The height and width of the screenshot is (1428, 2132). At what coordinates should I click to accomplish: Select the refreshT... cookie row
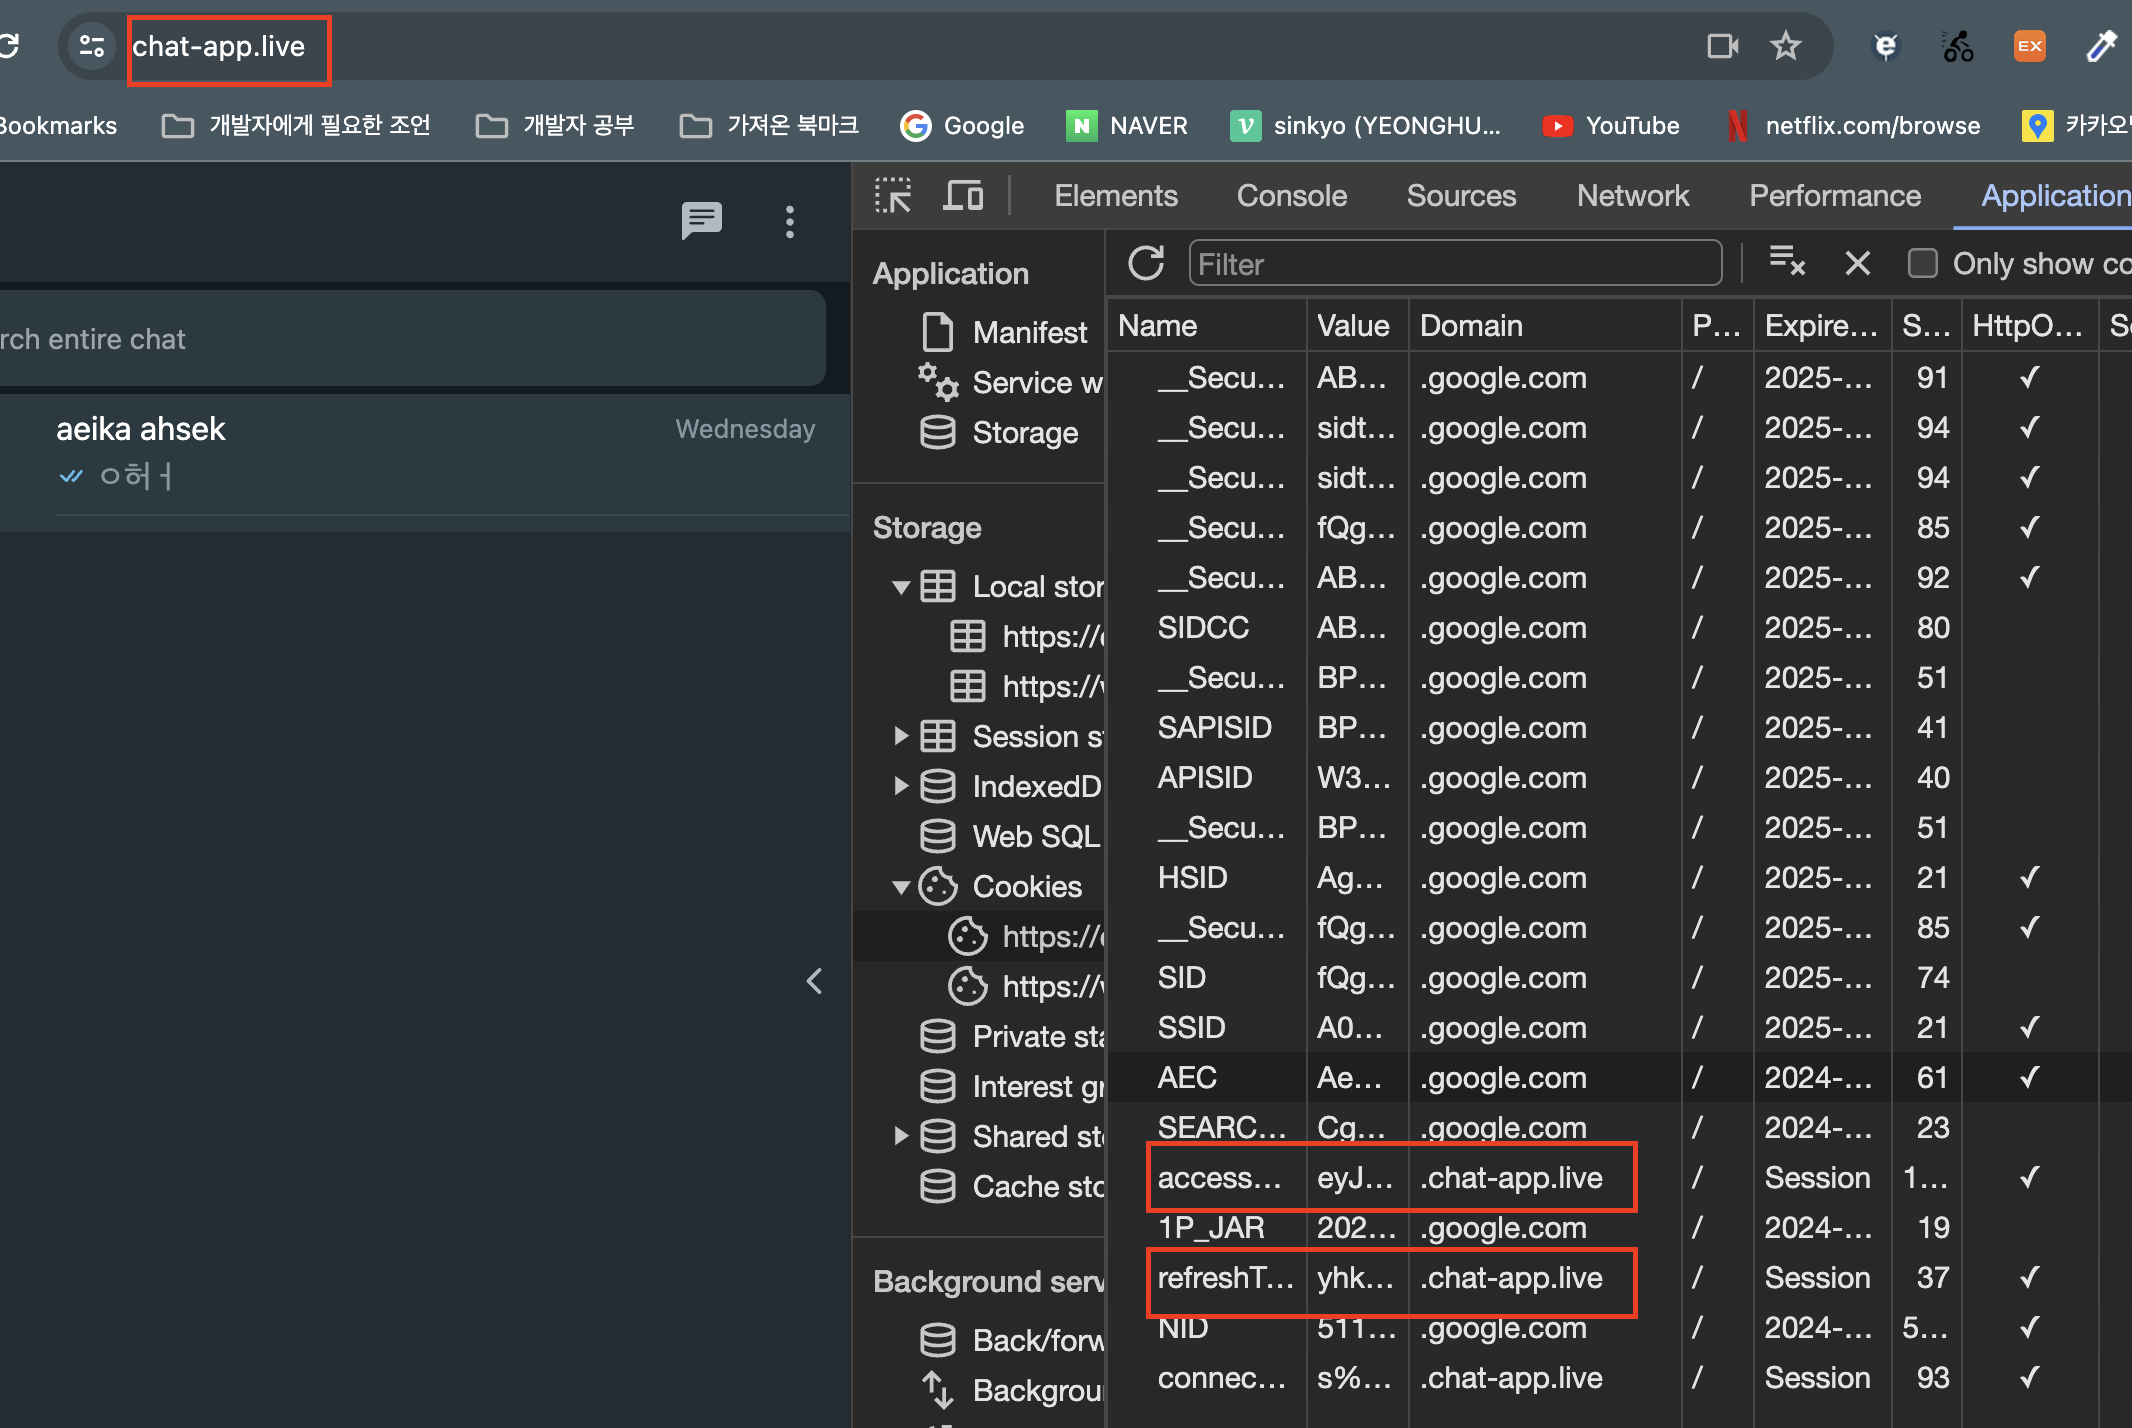pyautogui.click(x=1620, y=1277)
